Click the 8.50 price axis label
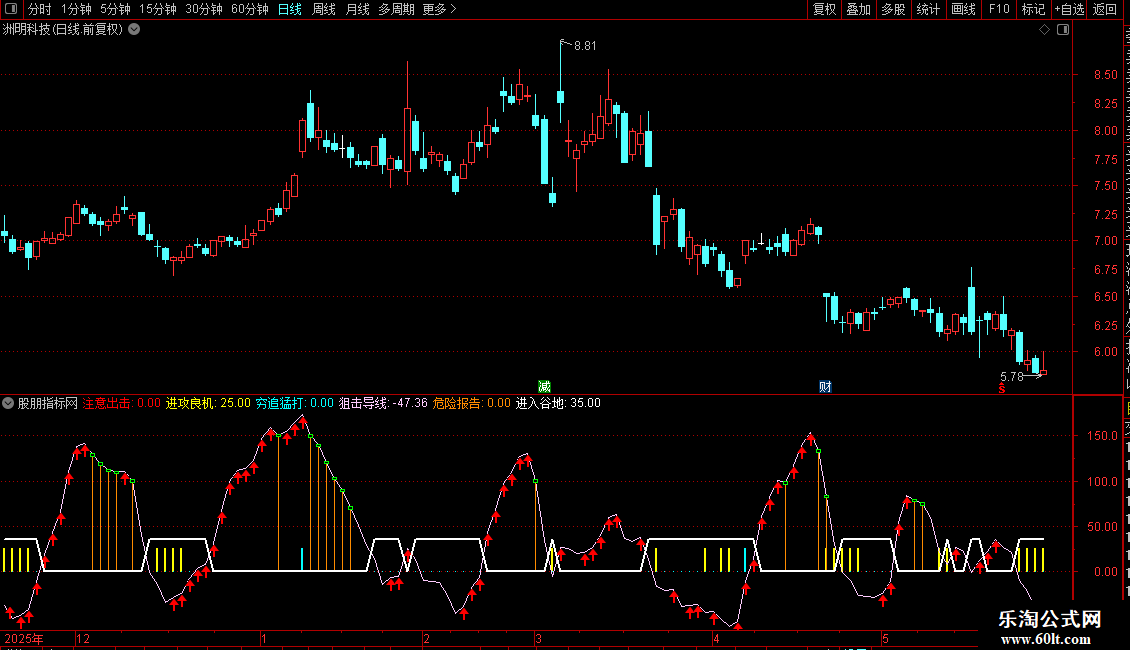1130x650 pixels. tap(1105, 75)
